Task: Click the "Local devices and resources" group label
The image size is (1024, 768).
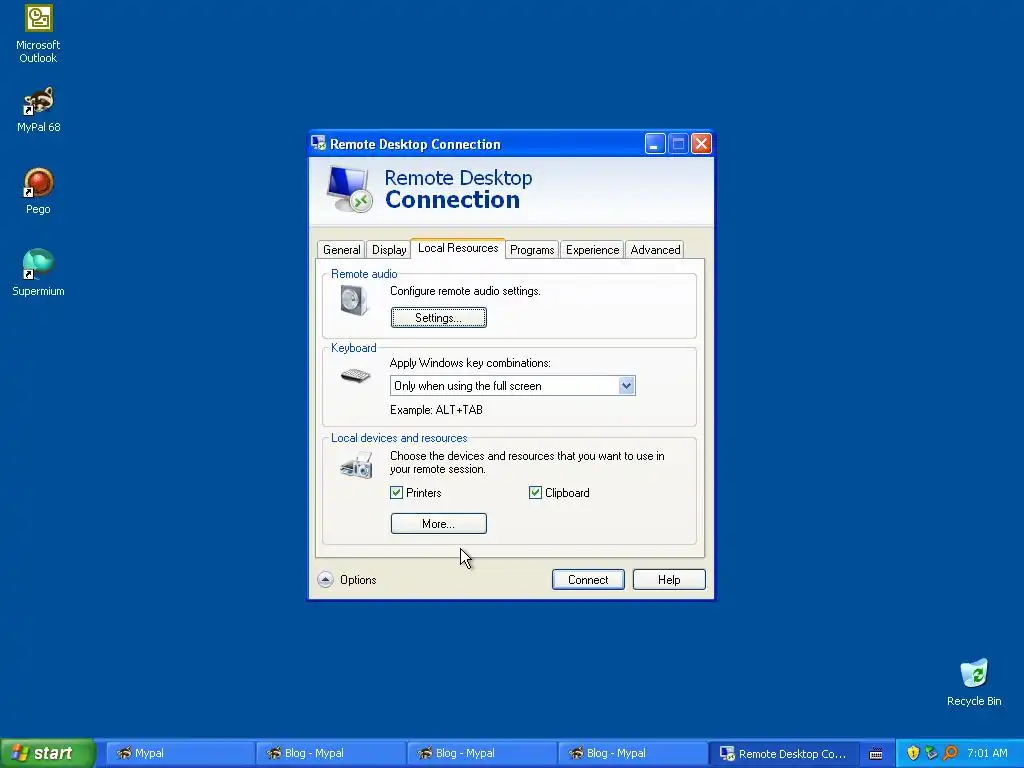Action: tap(399, 438)
